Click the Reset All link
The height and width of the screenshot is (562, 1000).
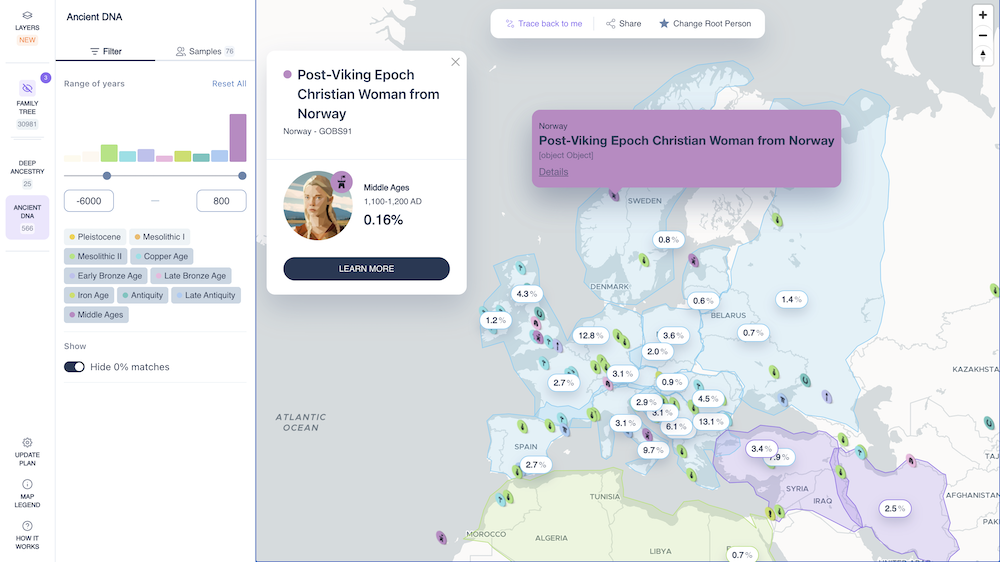coord(229,84)
